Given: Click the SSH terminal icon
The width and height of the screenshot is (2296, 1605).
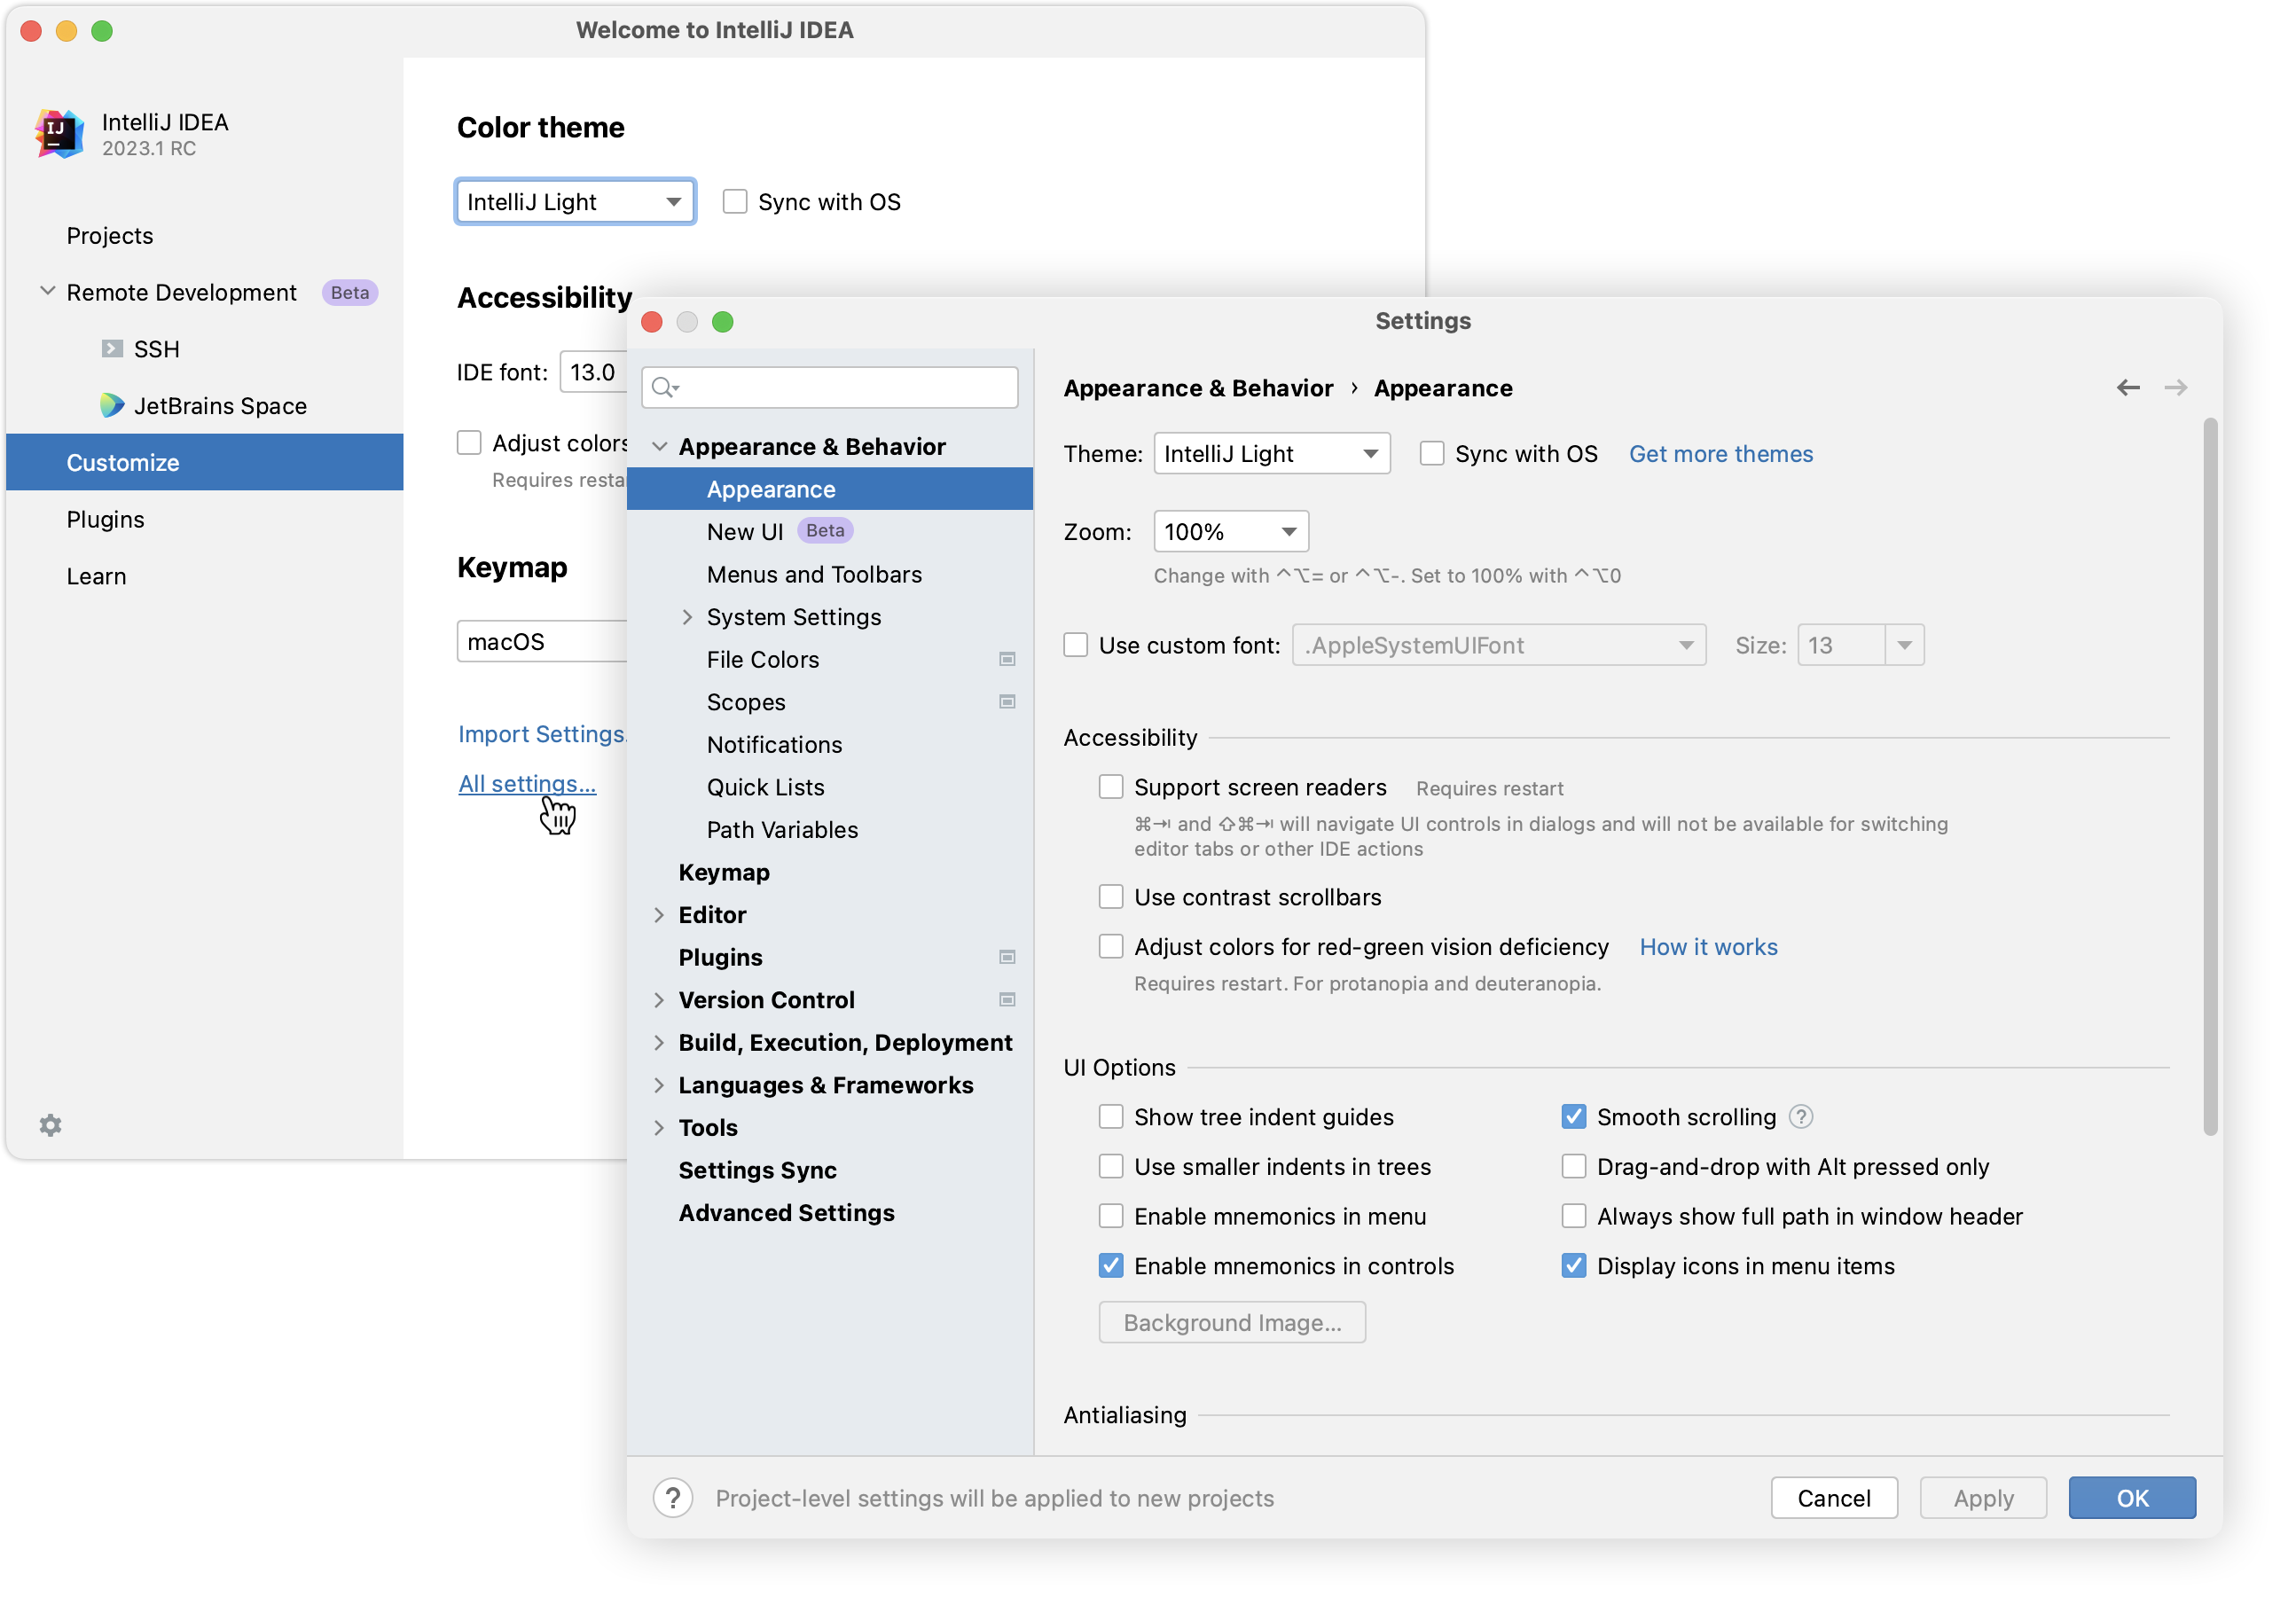Looking at the screenshot, I should click(x=112, y=349).
